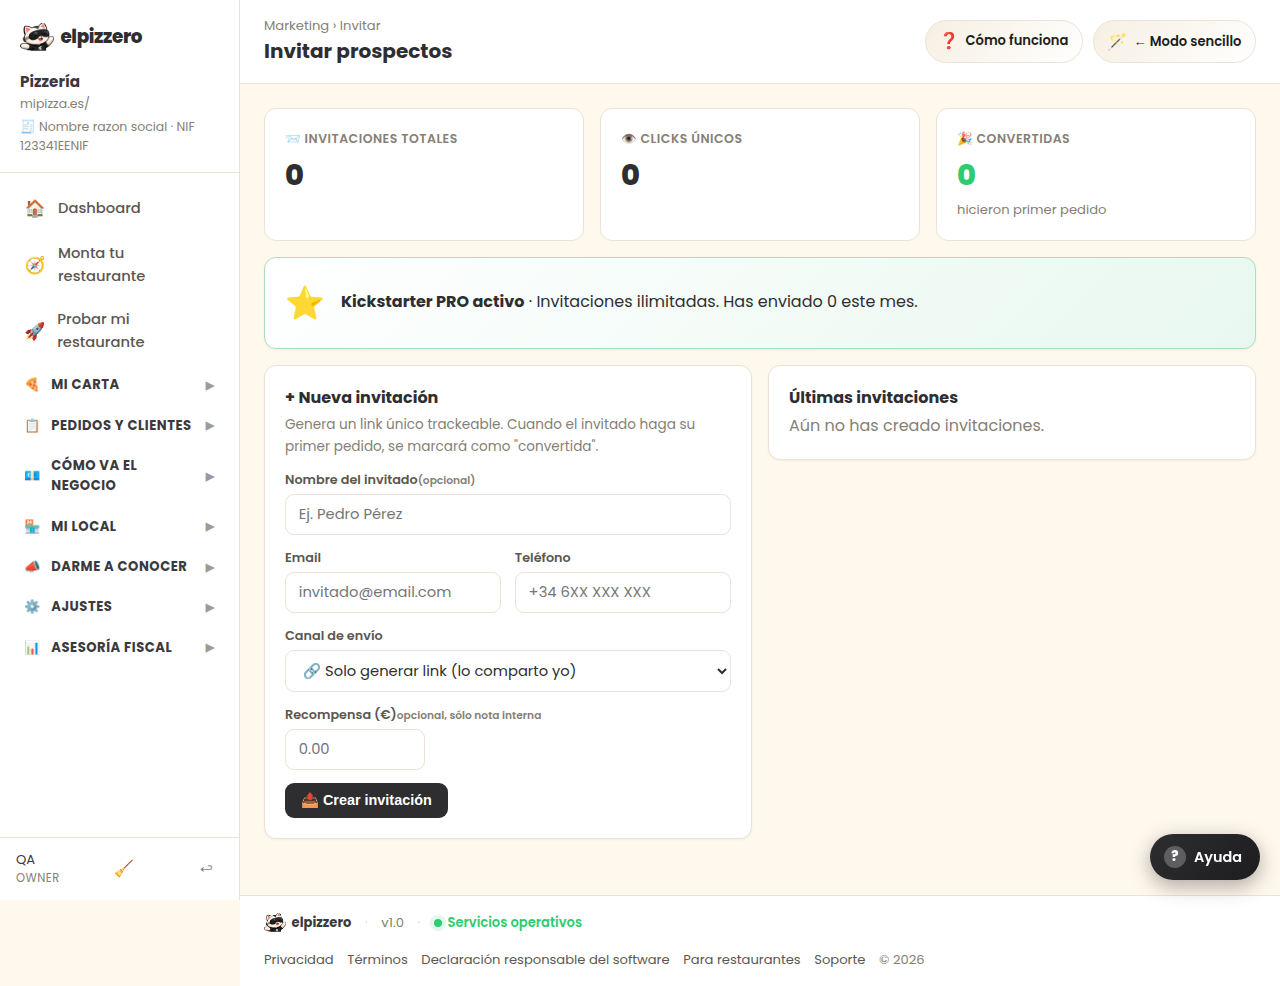Click the compass icon for Monta tu restaurante

[x=35, y=265]
